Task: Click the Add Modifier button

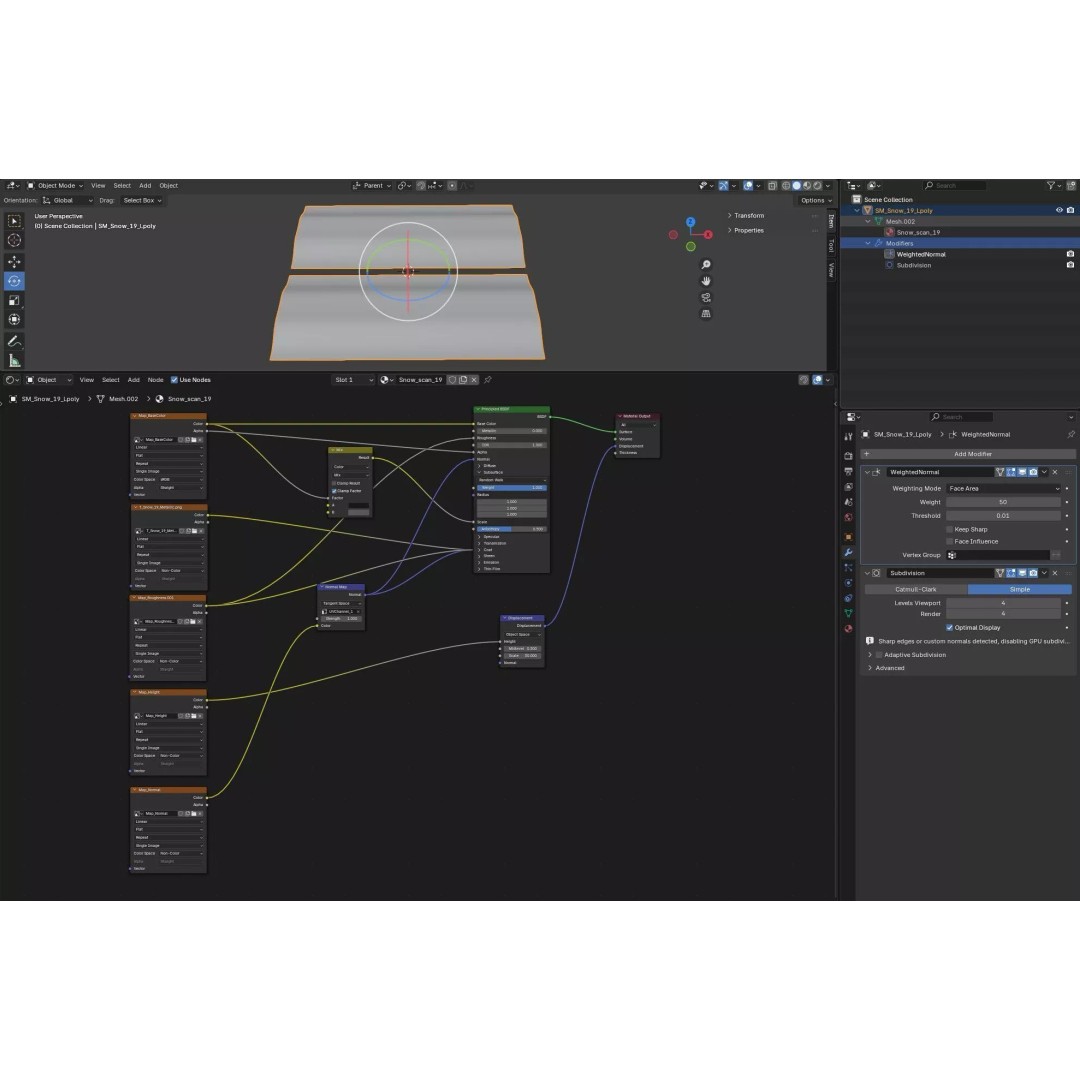Action: 968,454
